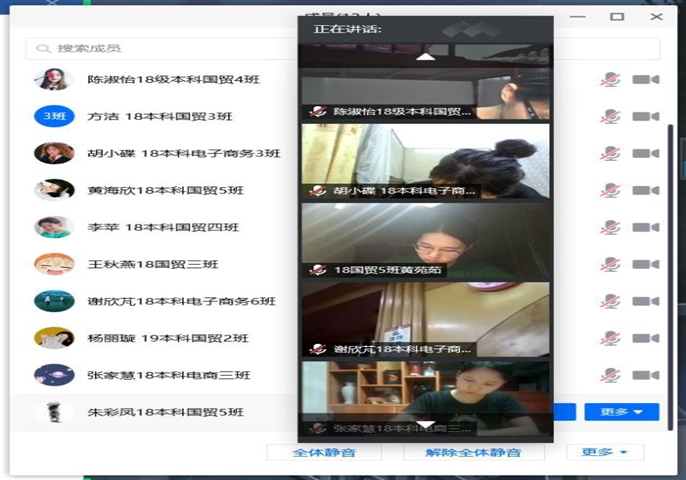Toggle microphone for 杨丽璇 19本科国贸2班

coord(610,338)
